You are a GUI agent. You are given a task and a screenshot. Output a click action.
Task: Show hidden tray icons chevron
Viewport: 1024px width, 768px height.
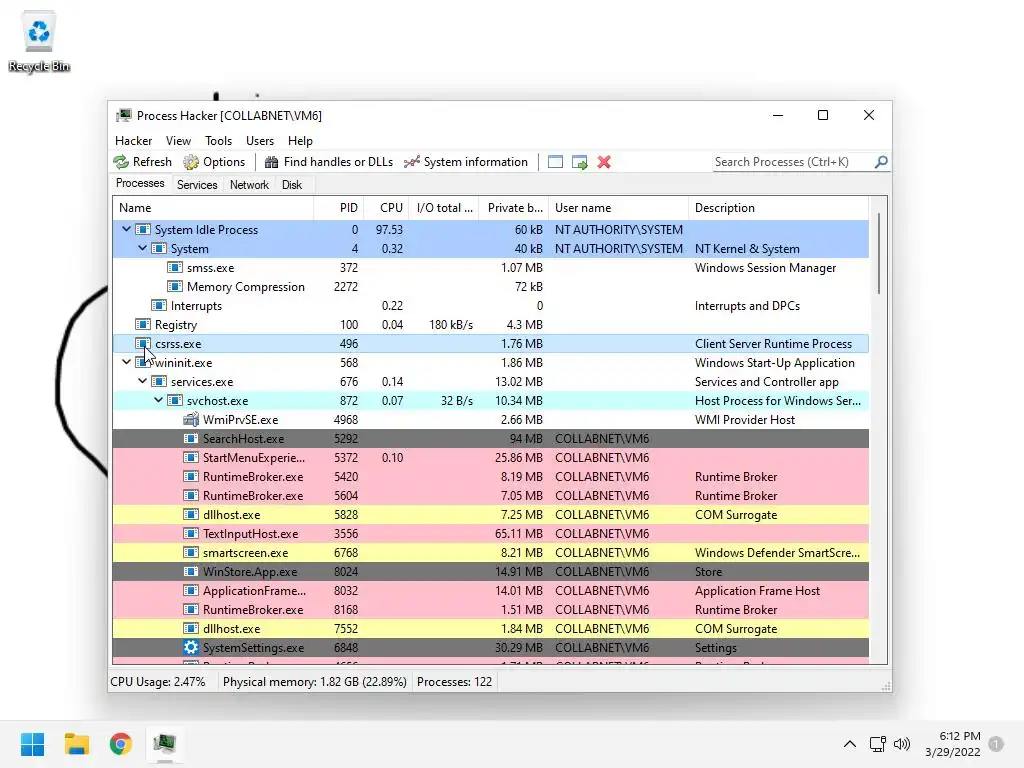tap(850, 744)
